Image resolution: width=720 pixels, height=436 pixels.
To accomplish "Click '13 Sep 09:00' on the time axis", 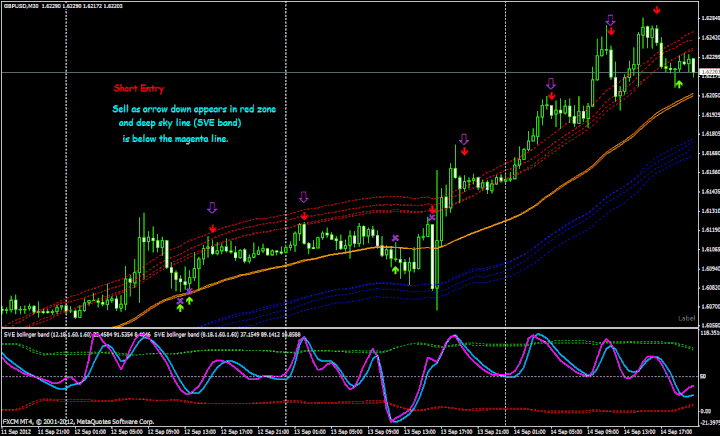I will (384, 432).
